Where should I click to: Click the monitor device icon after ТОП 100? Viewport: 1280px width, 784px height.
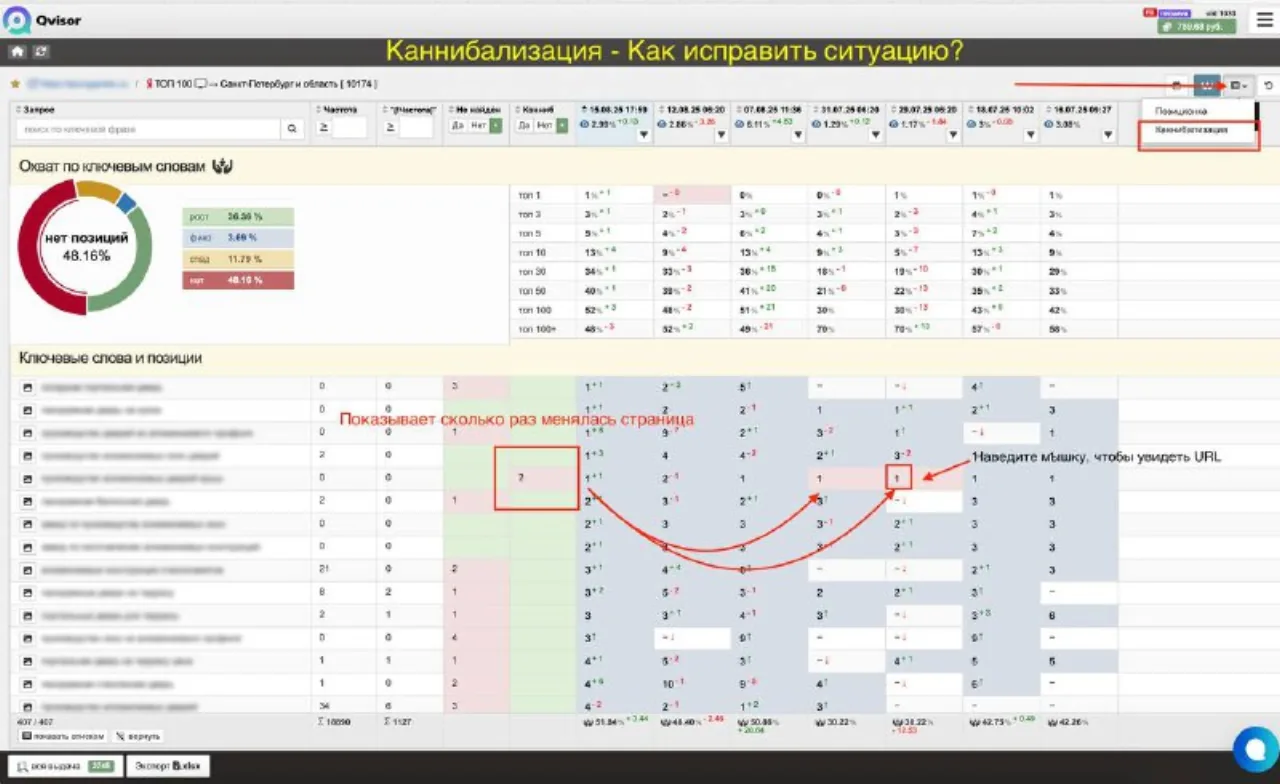click(x=200, y=84)
